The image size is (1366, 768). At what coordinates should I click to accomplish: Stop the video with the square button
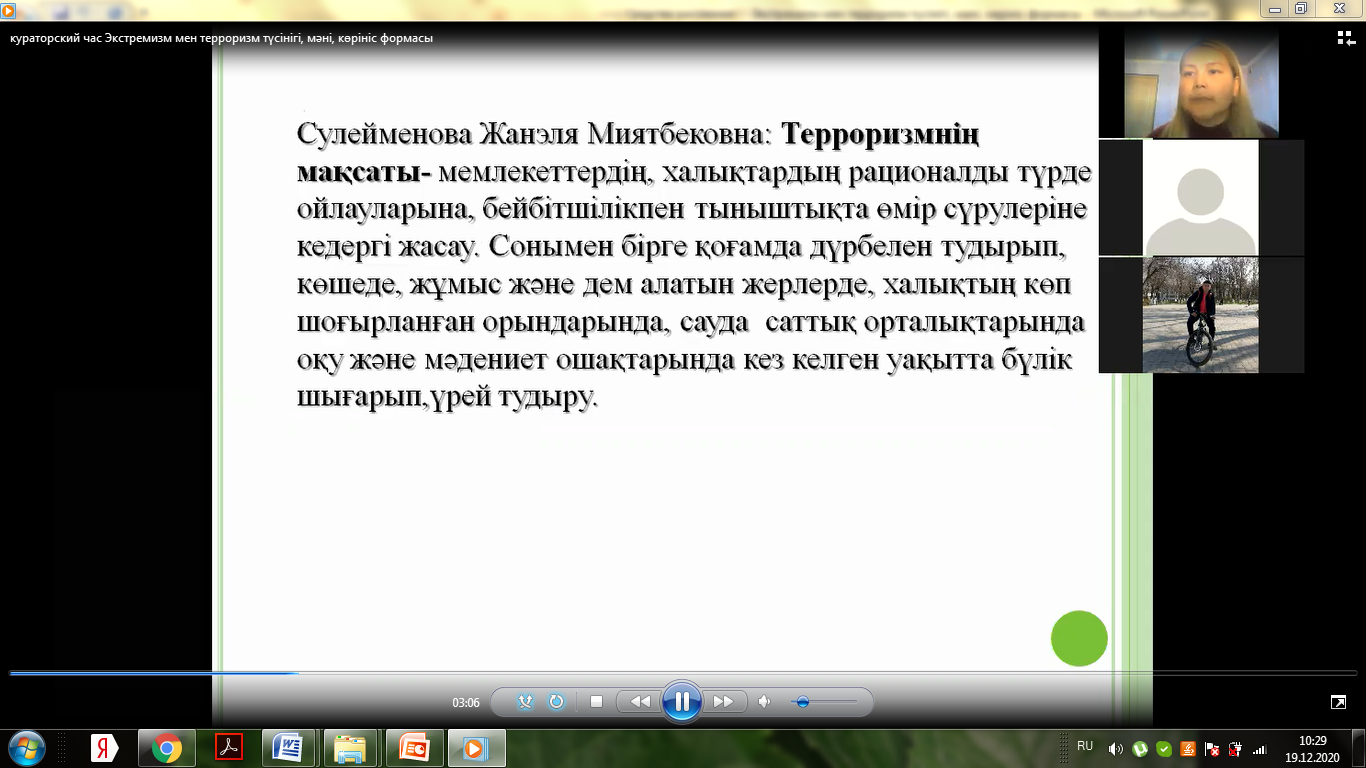[597, 702]
